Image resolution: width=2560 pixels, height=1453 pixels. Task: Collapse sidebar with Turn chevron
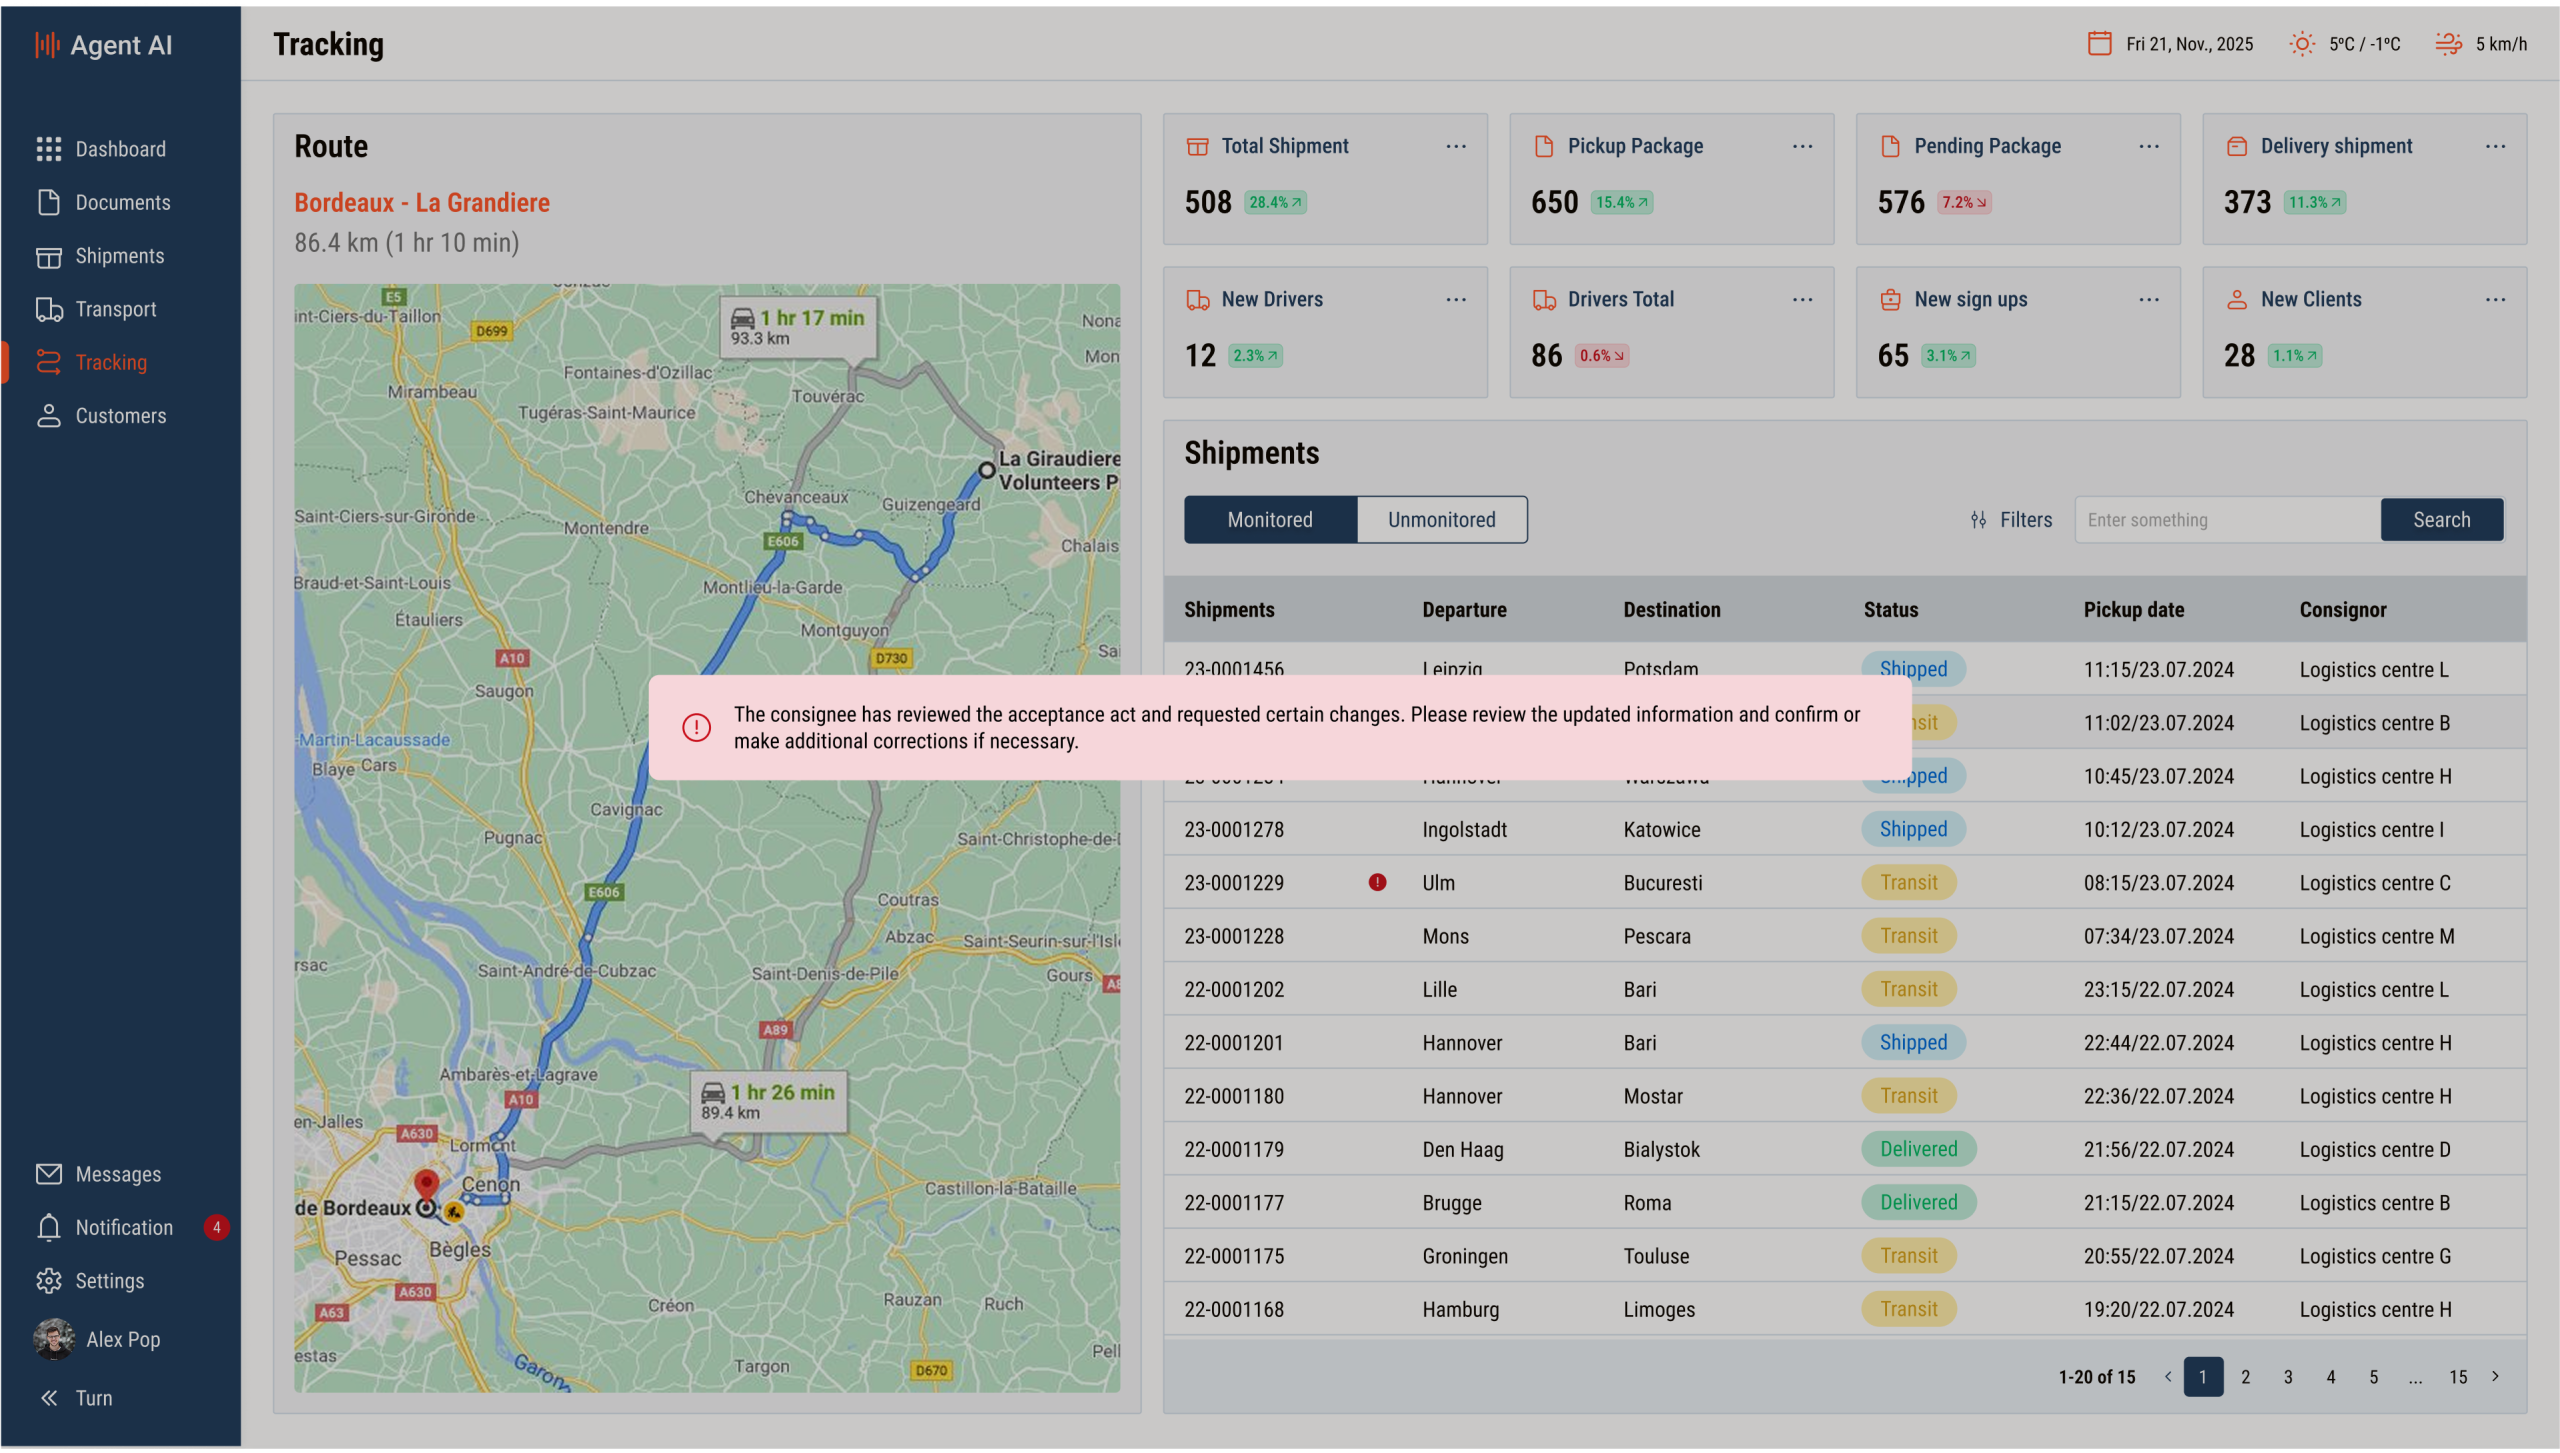[x=48, y=1398]
